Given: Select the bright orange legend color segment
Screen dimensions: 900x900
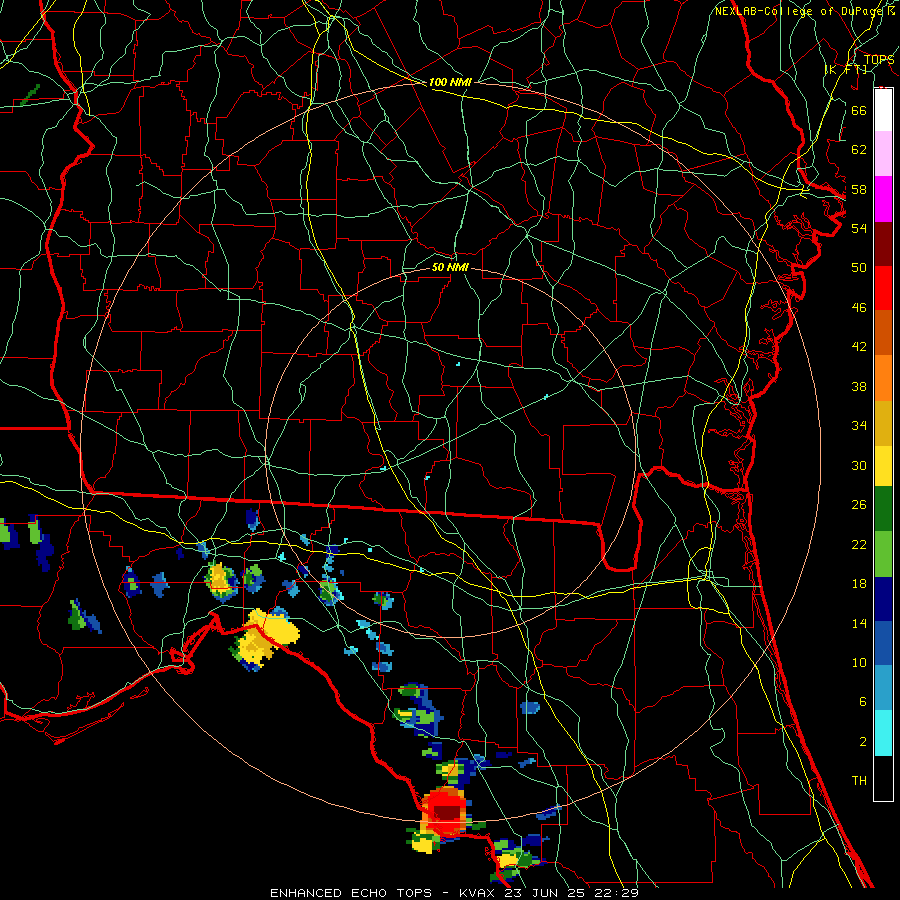Looking at the screenshot, I should pos(883,378).
